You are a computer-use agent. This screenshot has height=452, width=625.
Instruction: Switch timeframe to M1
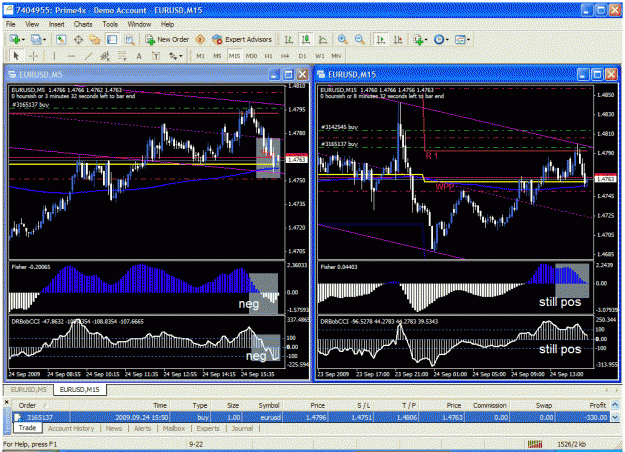(200, 56)
